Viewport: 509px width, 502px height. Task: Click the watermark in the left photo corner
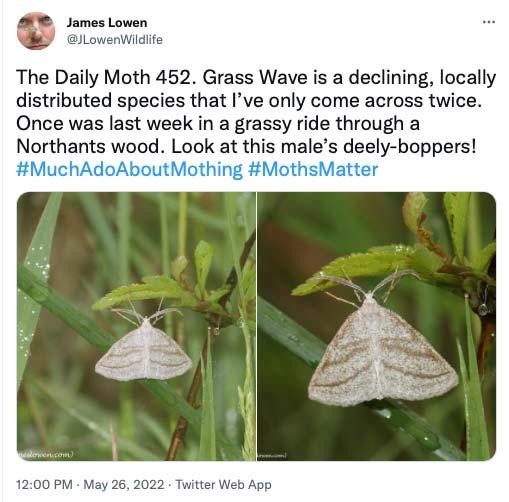coord(45,454)
